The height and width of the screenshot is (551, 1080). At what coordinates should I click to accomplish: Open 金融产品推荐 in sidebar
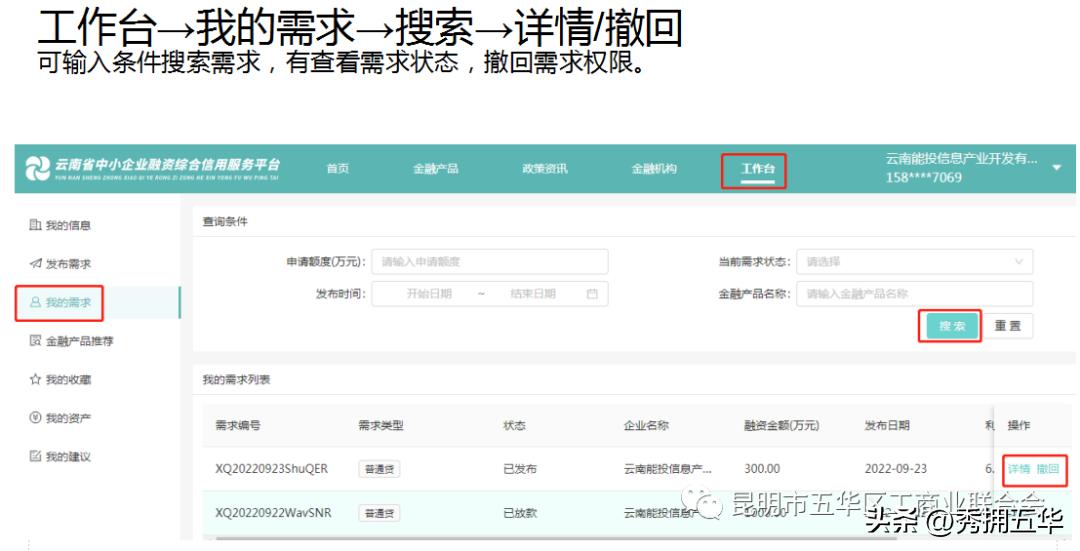(79, 341)
